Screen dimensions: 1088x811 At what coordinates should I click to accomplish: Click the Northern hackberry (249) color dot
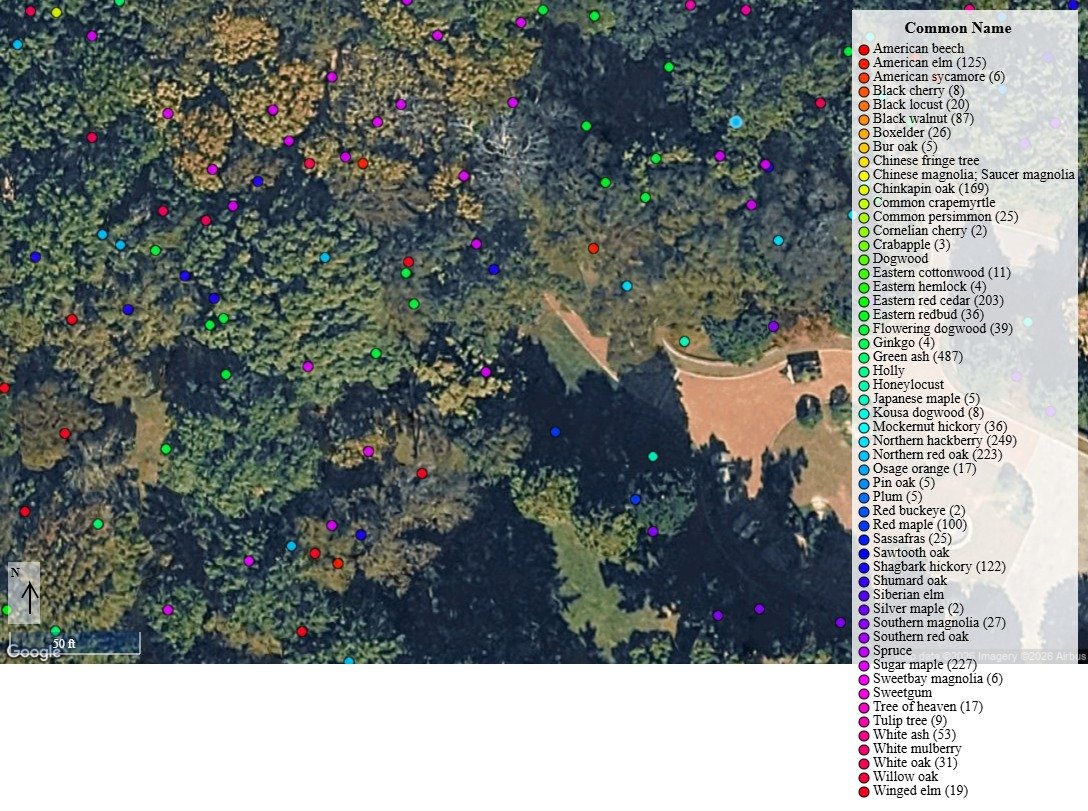click(864, 441)
